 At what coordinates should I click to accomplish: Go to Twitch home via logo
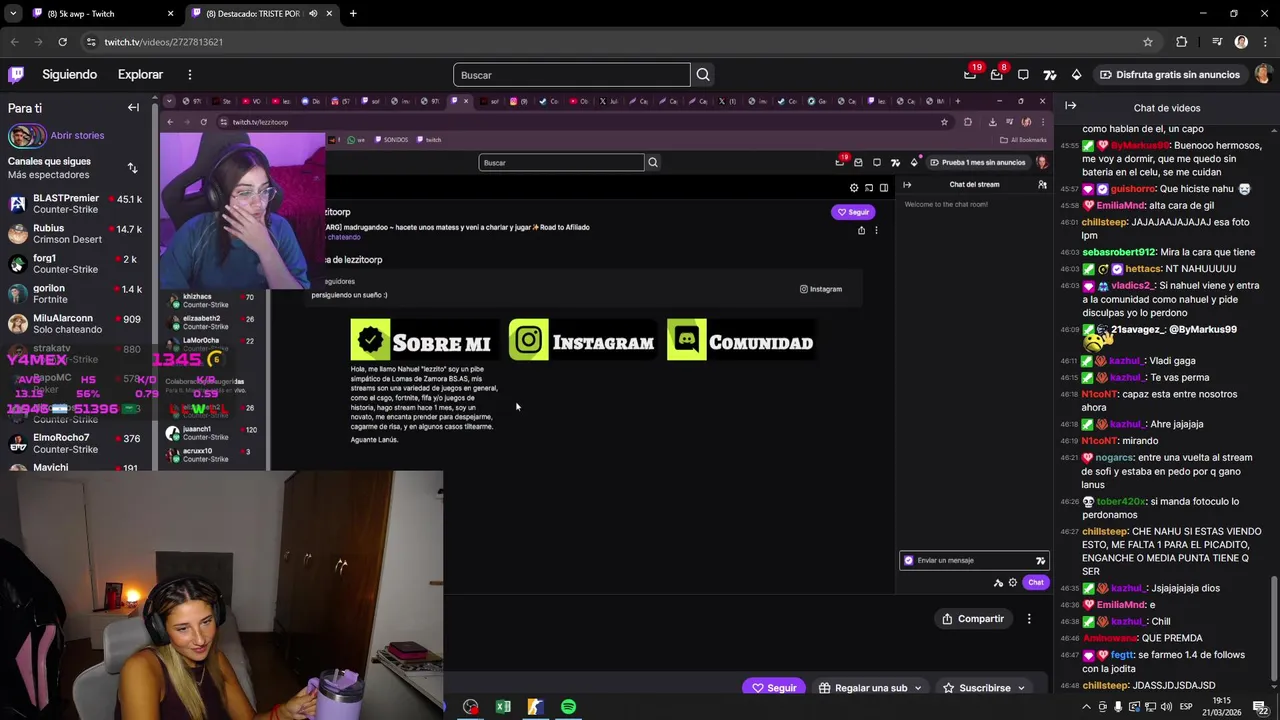click(x=16, y=74)
